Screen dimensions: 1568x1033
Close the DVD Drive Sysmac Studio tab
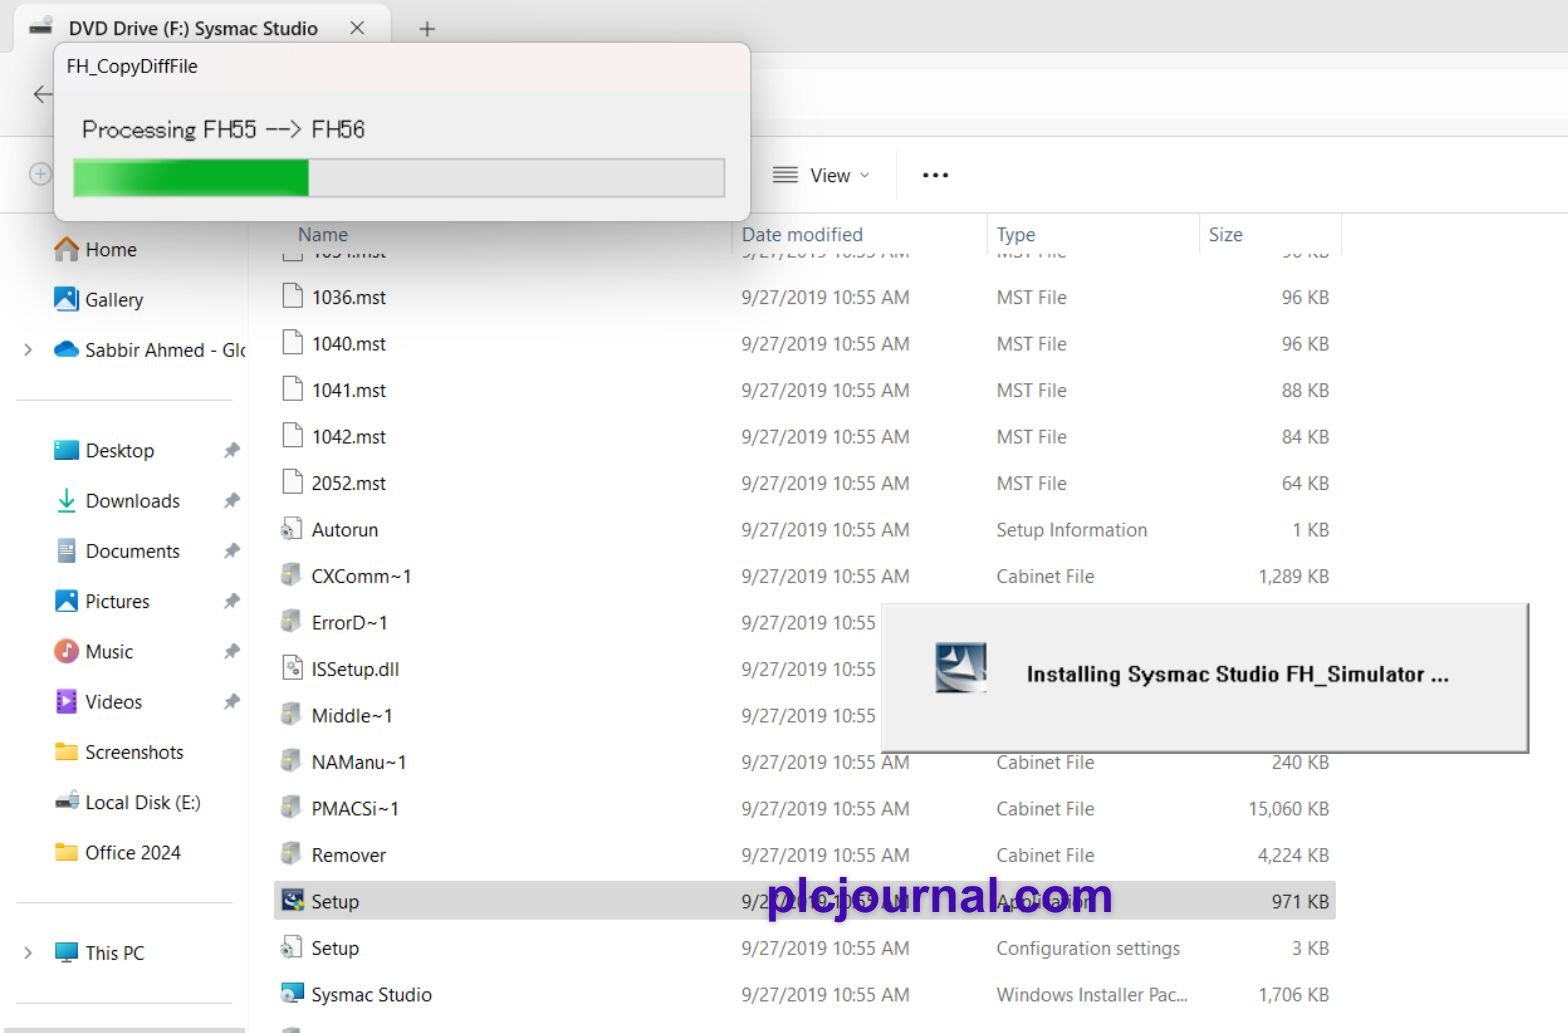click(x=357, y=28)
